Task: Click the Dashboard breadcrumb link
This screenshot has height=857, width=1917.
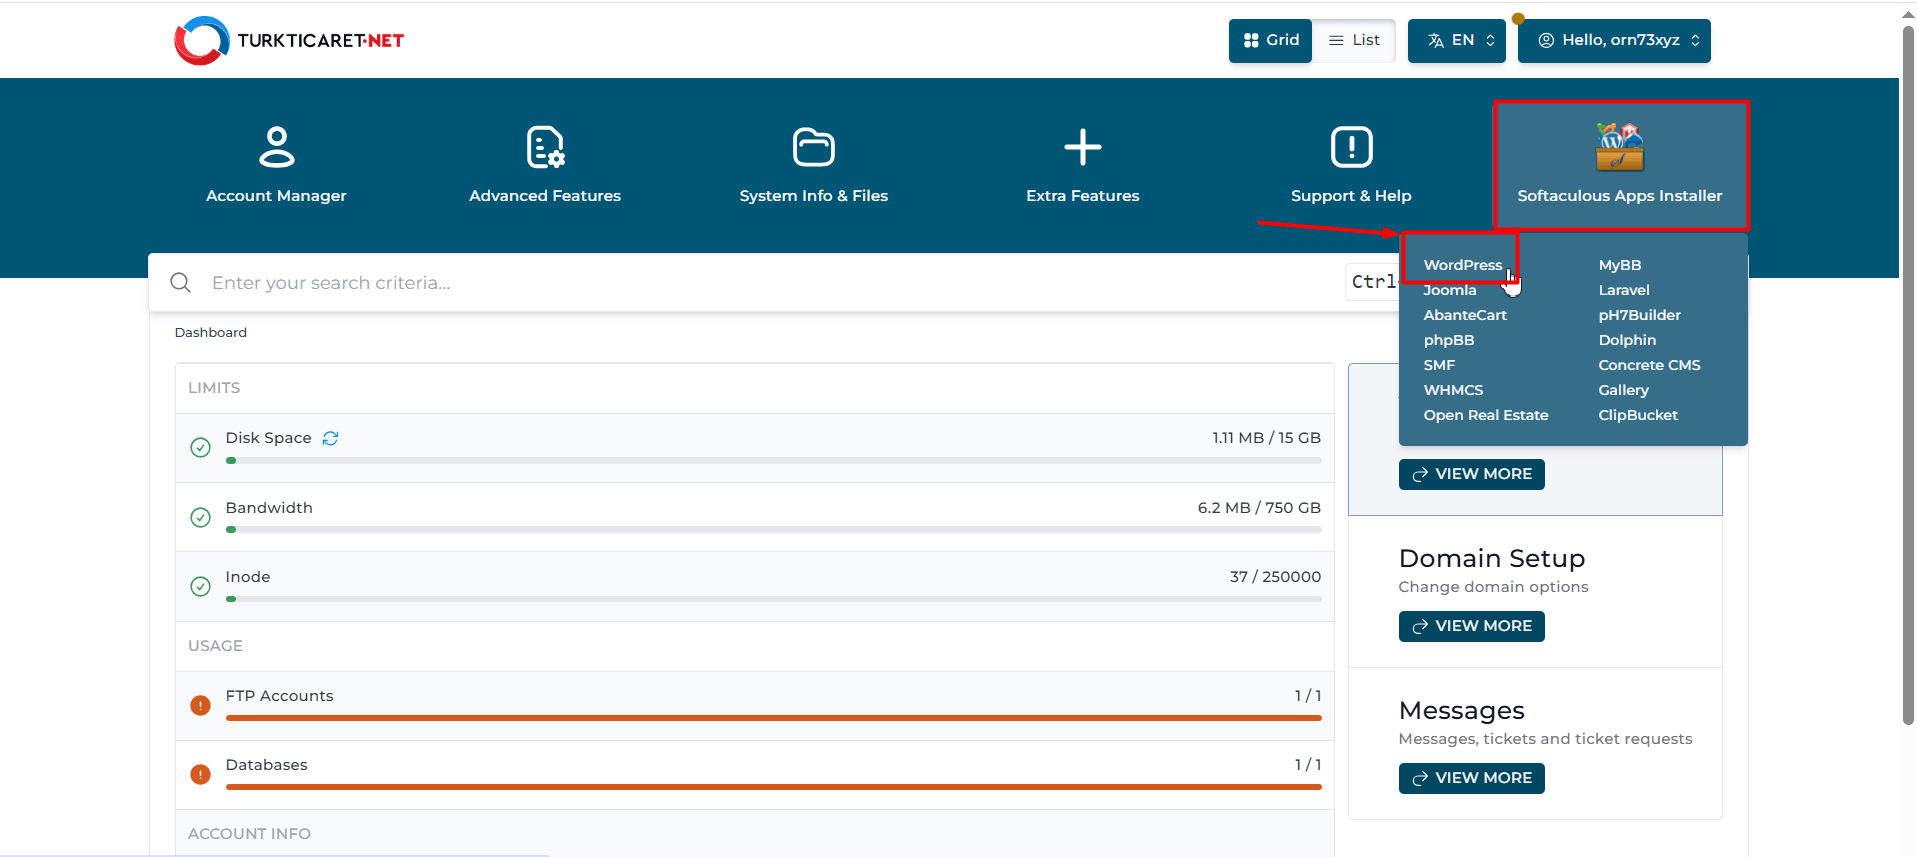Action: pos(210,333)
